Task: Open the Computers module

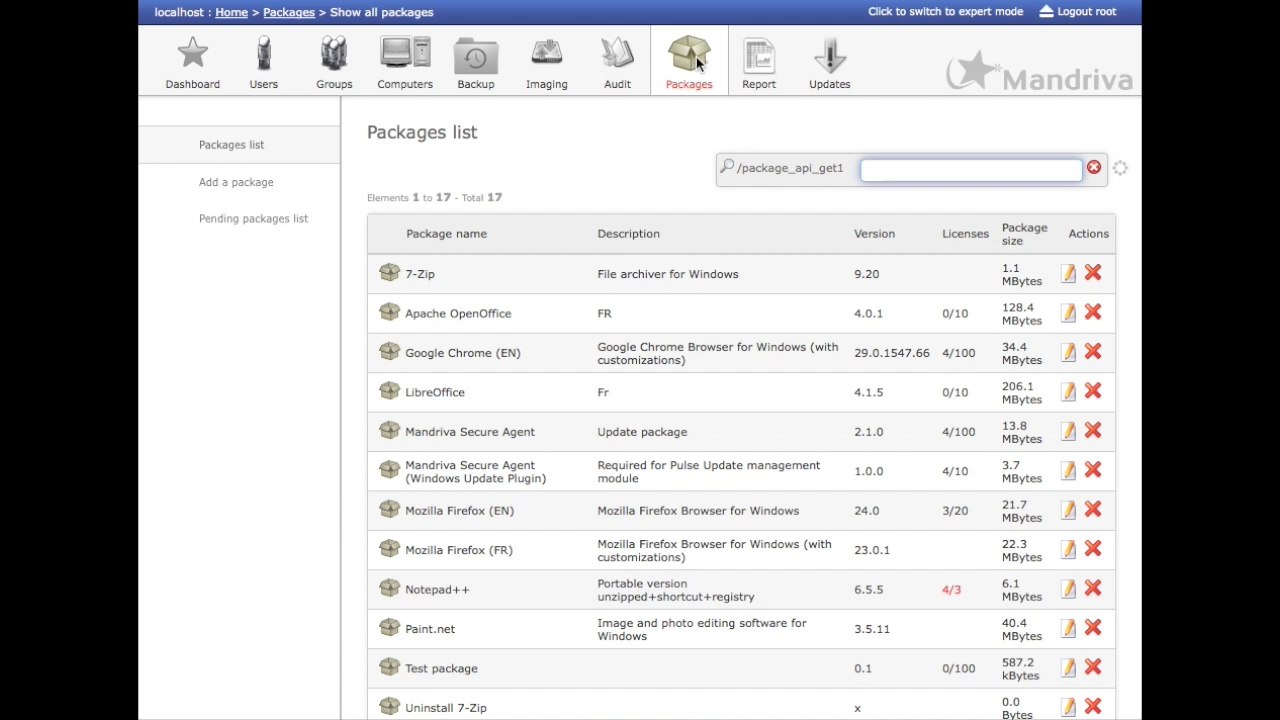Action: coord(405,62)
